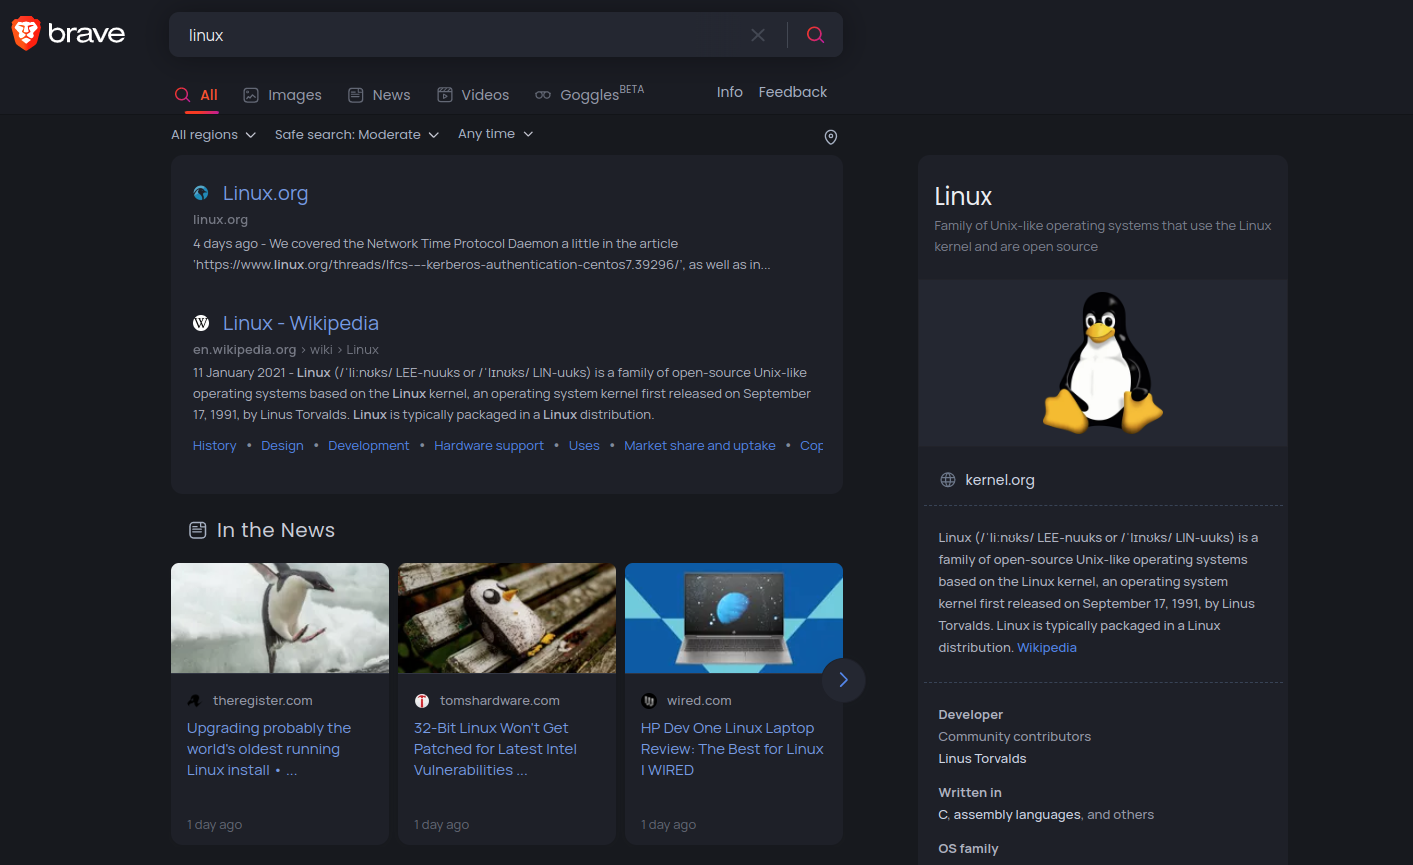
Task: Open the kernel.org link in infobox
Action: pyautogui.click(x=1000, y=480)
